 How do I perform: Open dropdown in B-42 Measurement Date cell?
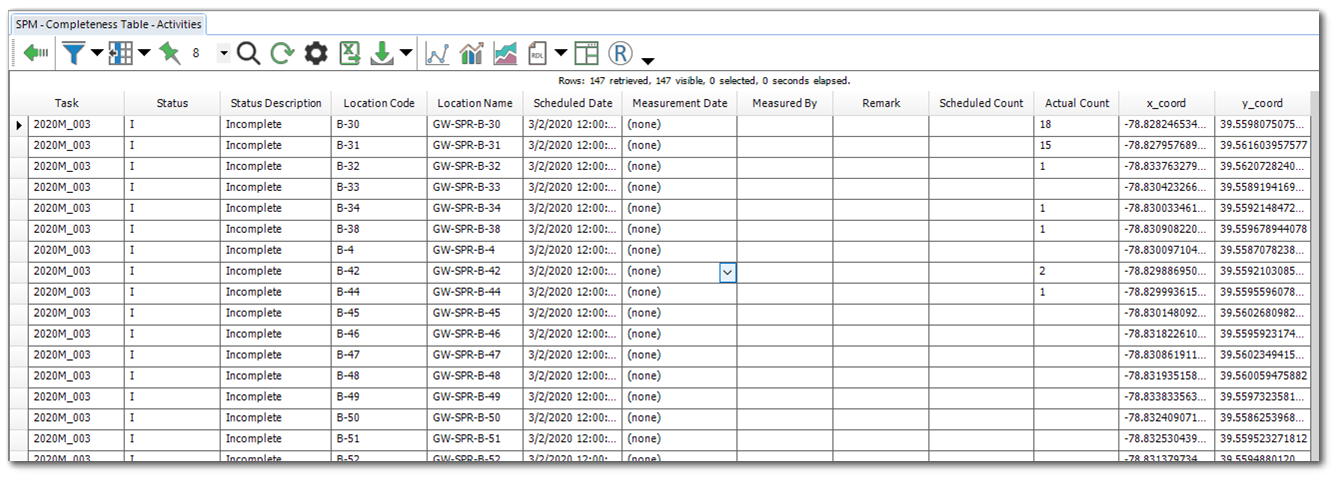click(x=728, y=272)
